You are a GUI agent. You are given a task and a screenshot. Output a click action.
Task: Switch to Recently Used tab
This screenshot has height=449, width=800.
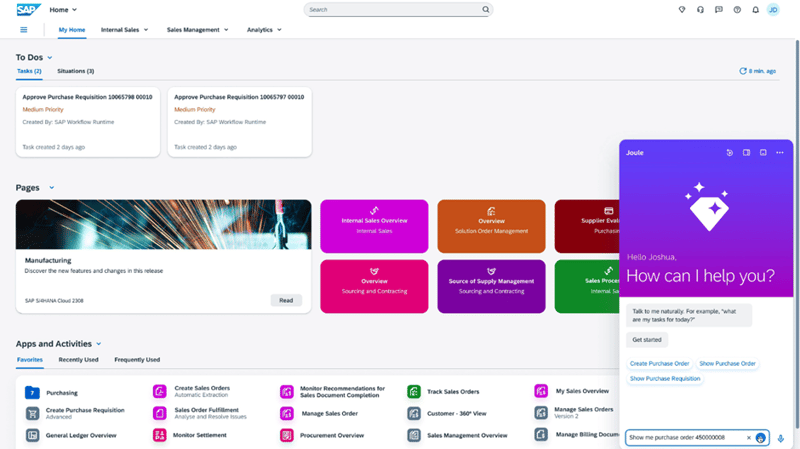pos(78,360)
